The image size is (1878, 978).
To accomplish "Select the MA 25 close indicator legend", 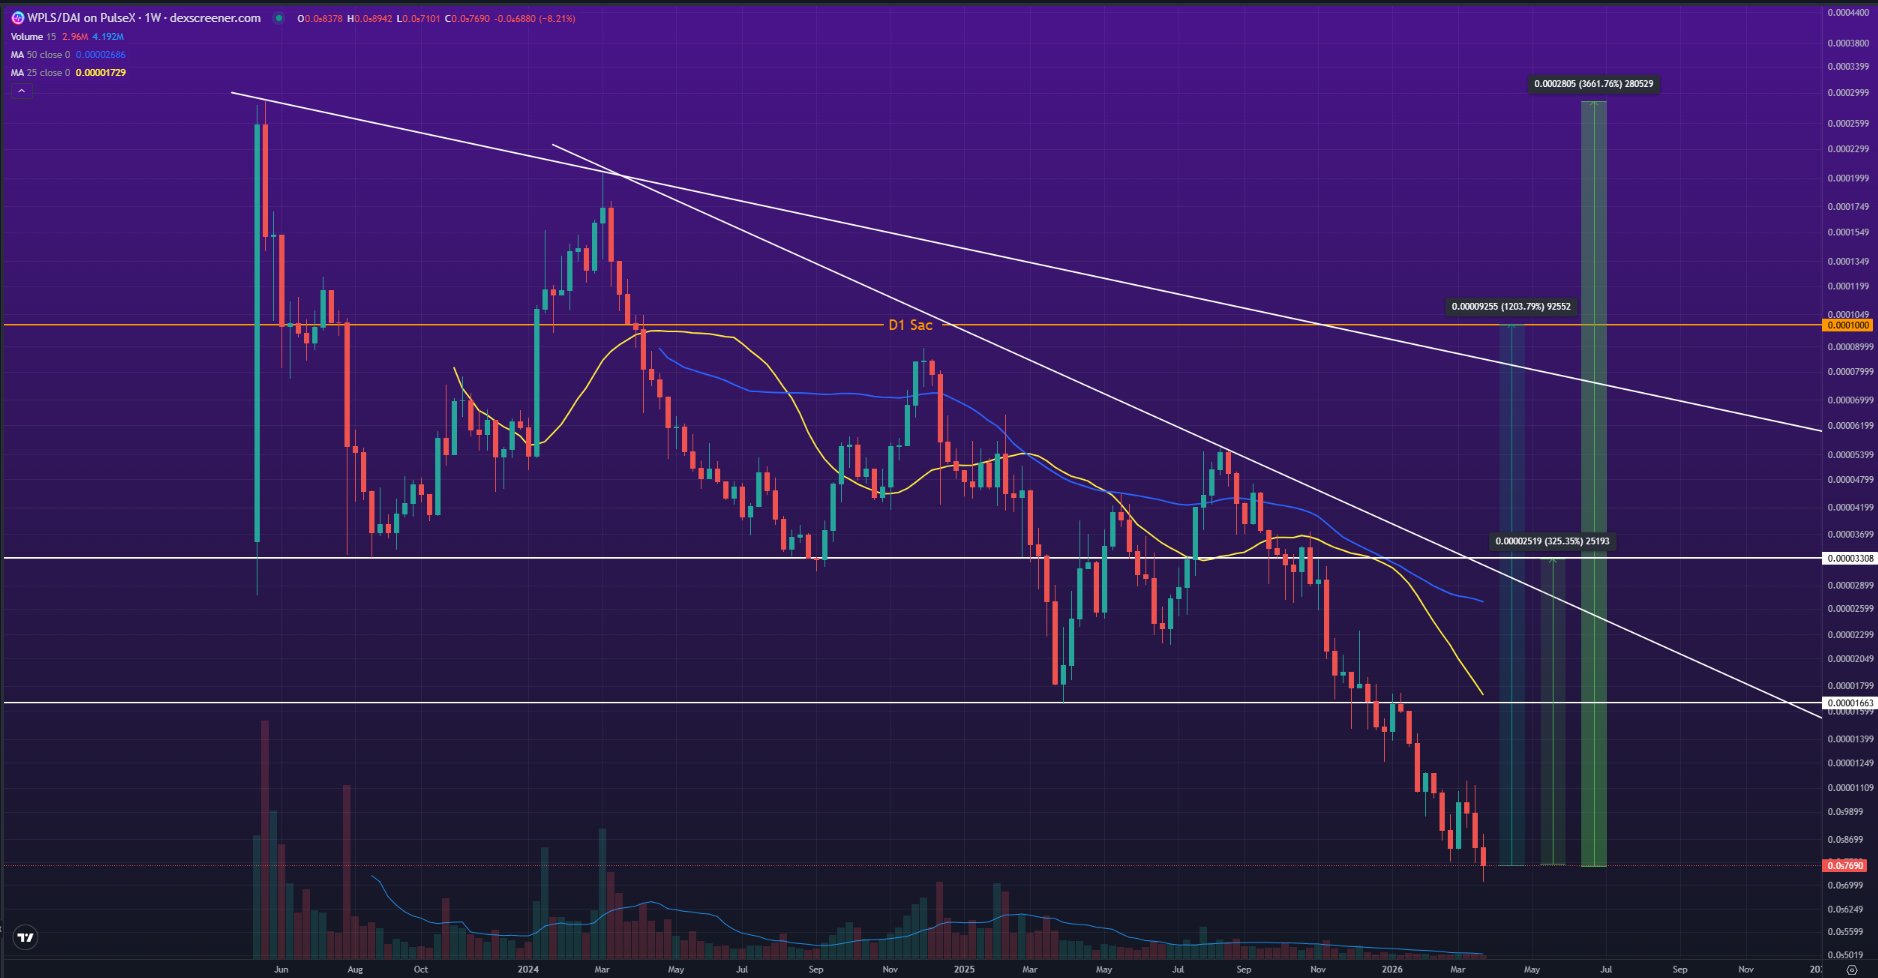I will coord(40,73).
